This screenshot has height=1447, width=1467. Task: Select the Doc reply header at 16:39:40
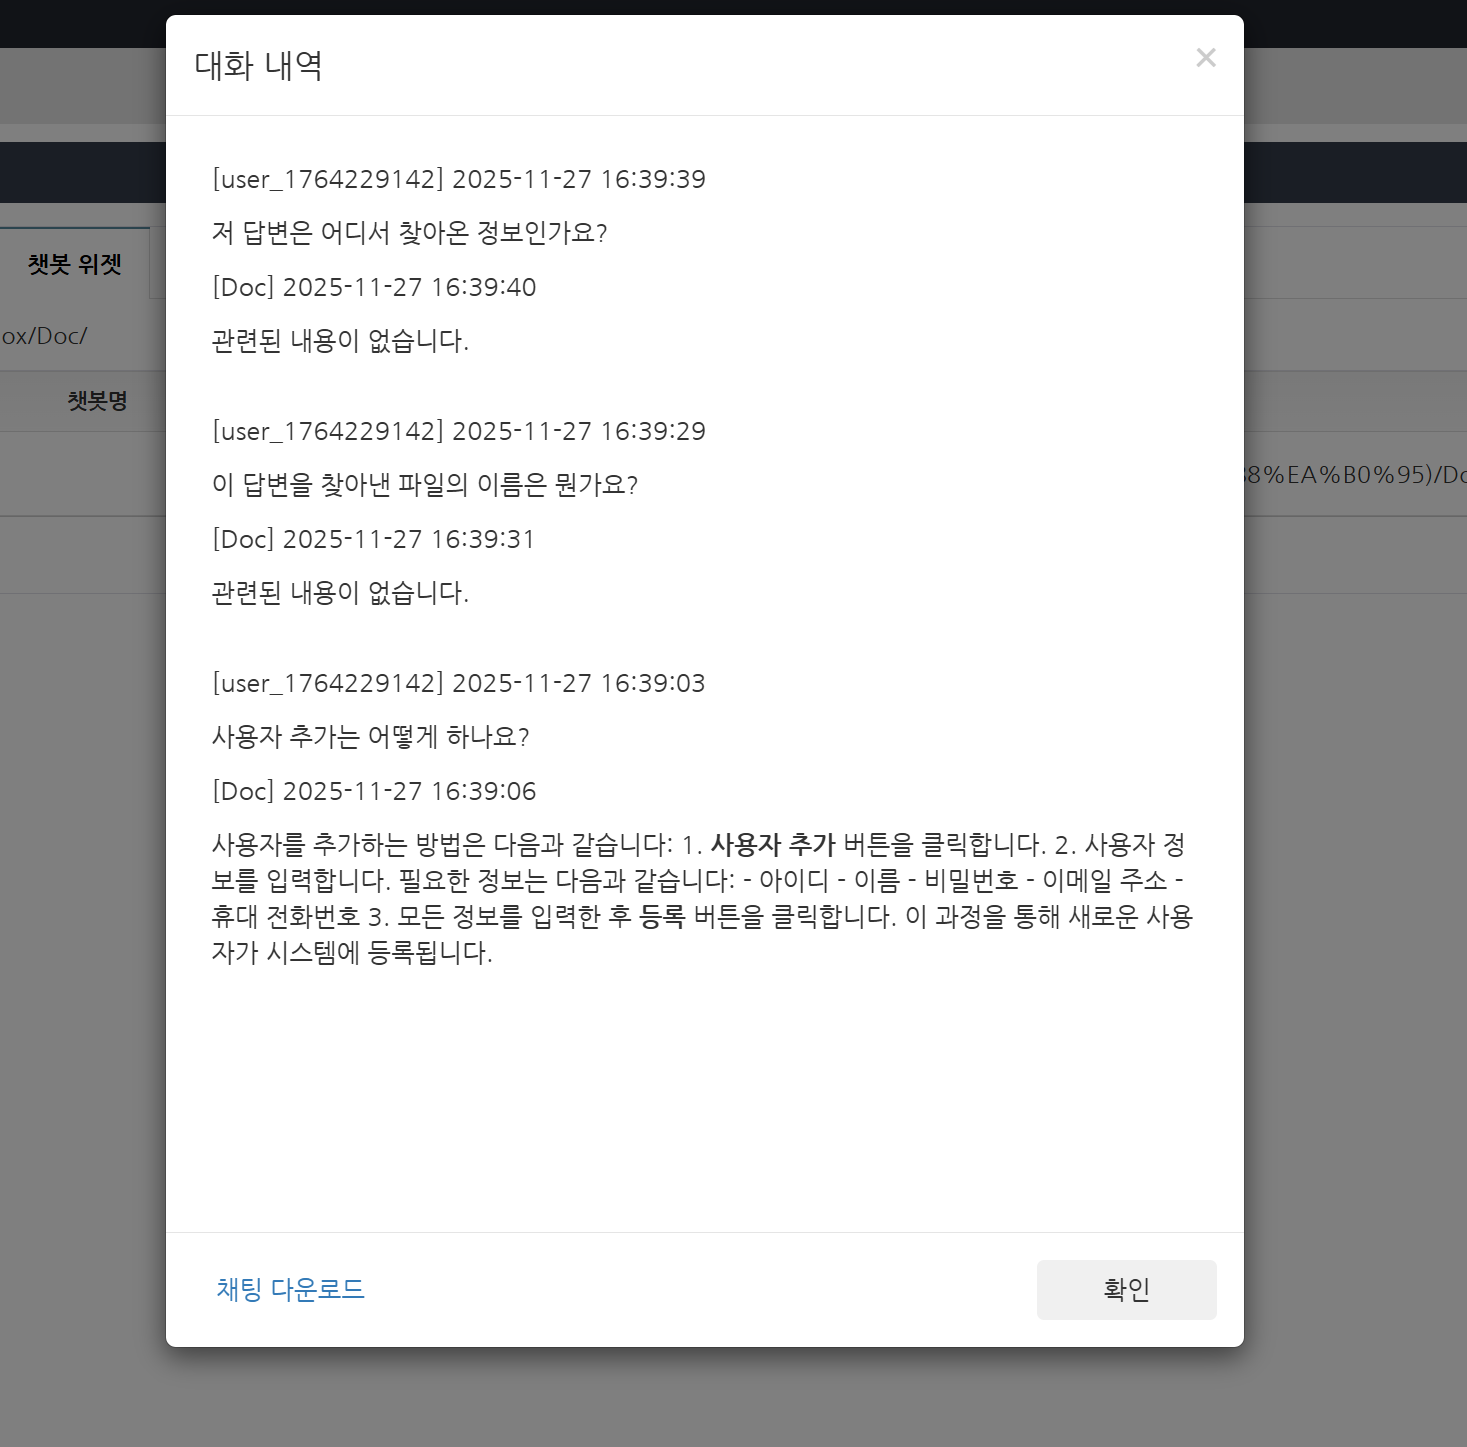[374, 287]
